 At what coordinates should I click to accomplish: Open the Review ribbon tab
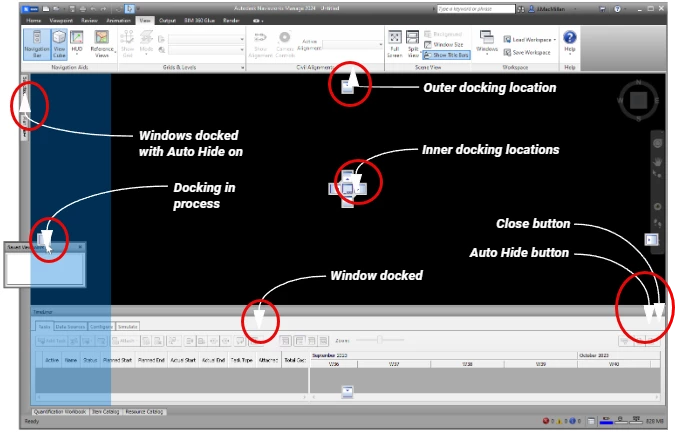[x=89, y=20]
